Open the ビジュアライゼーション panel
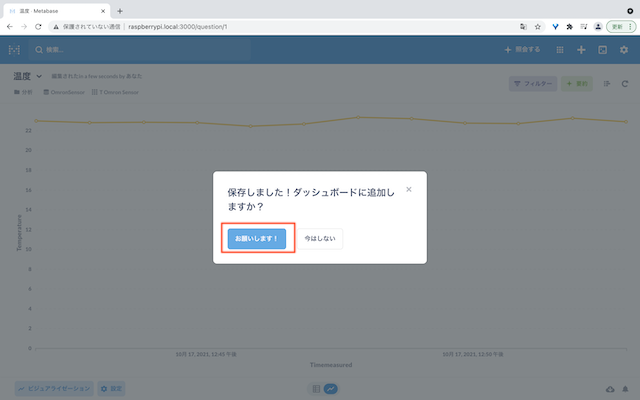640x400 pixels. click(x=54, y=389)
